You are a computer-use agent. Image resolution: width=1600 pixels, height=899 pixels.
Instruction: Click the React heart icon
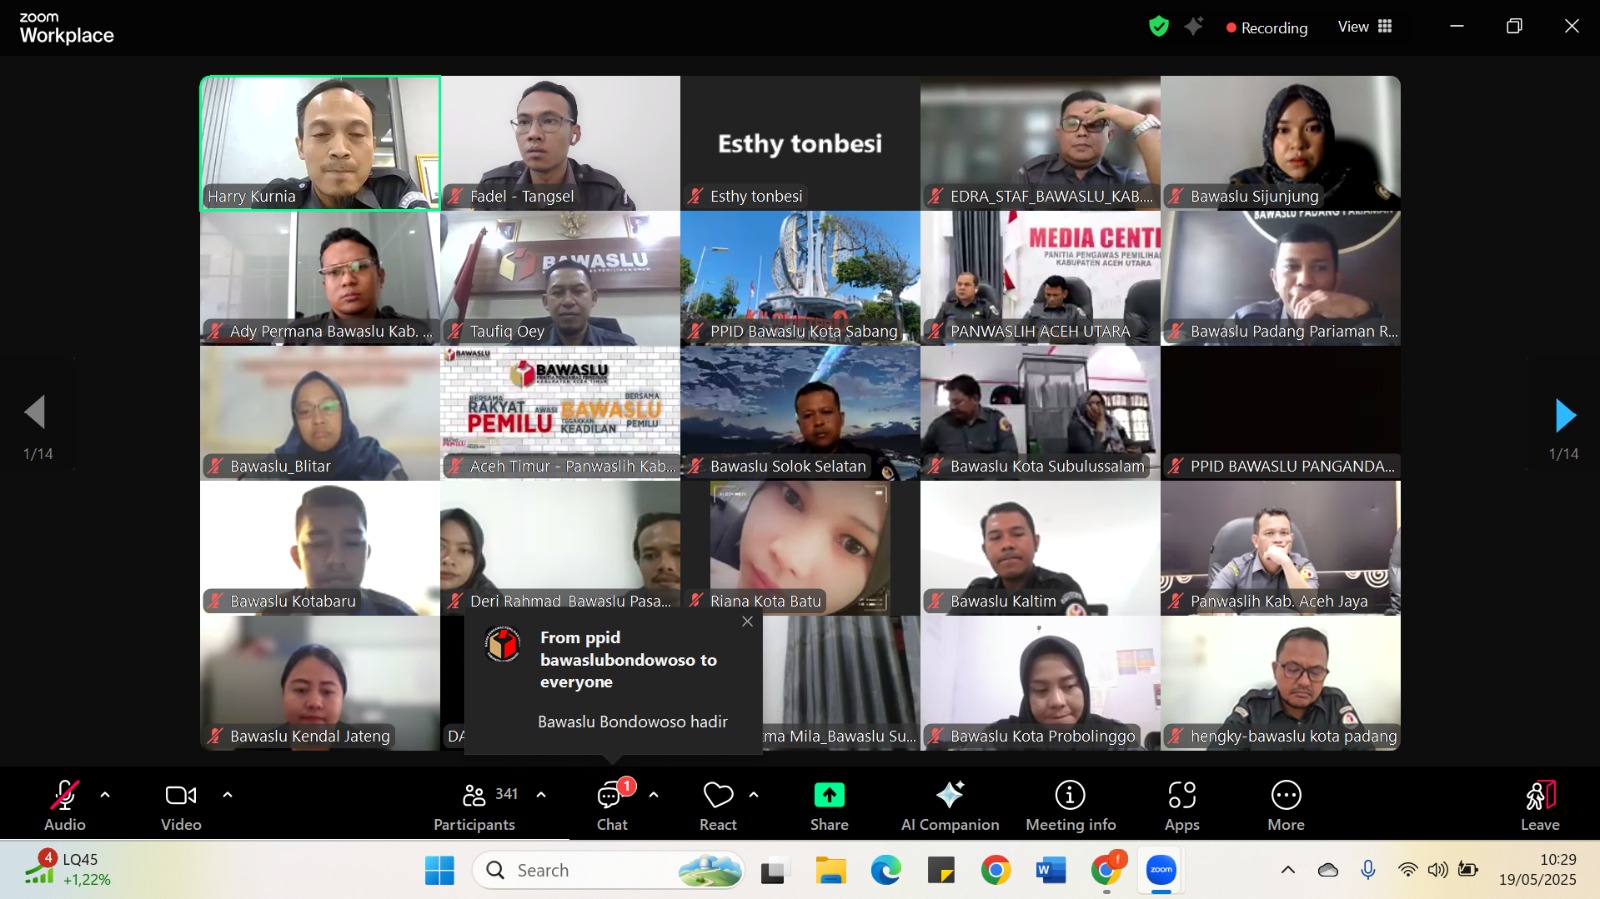(718, 805)
